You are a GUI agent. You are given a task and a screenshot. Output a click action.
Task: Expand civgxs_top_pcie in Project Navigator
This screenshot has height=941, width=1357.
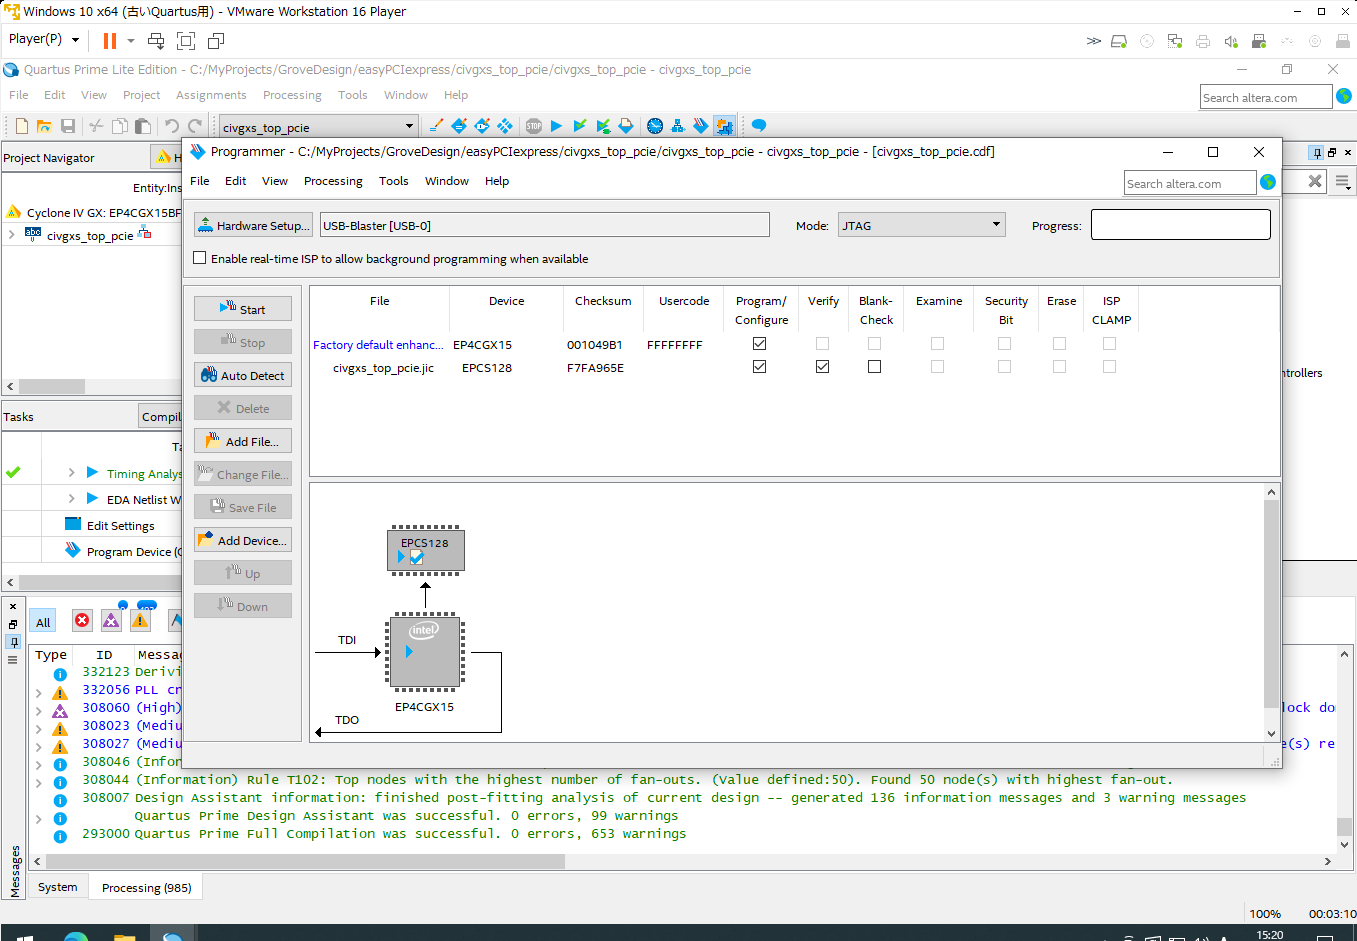[11, 235]
